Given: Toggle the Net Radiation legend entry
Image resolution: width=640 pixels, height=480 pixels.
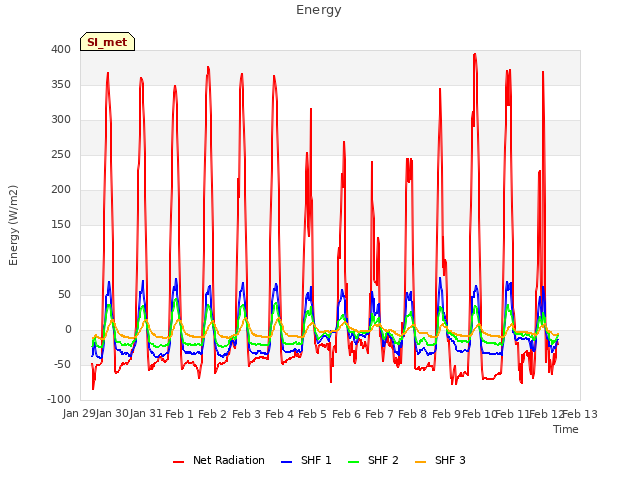Looking at the screenshot, I should click(x=219, y=460).
